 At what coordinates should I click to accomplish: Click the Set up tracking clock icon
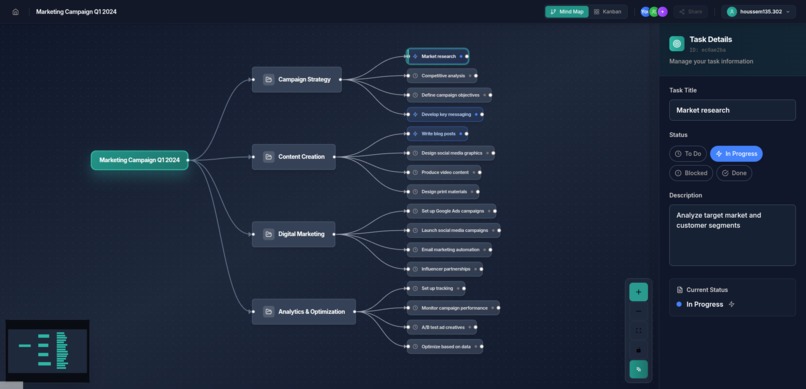coord(415,288)
